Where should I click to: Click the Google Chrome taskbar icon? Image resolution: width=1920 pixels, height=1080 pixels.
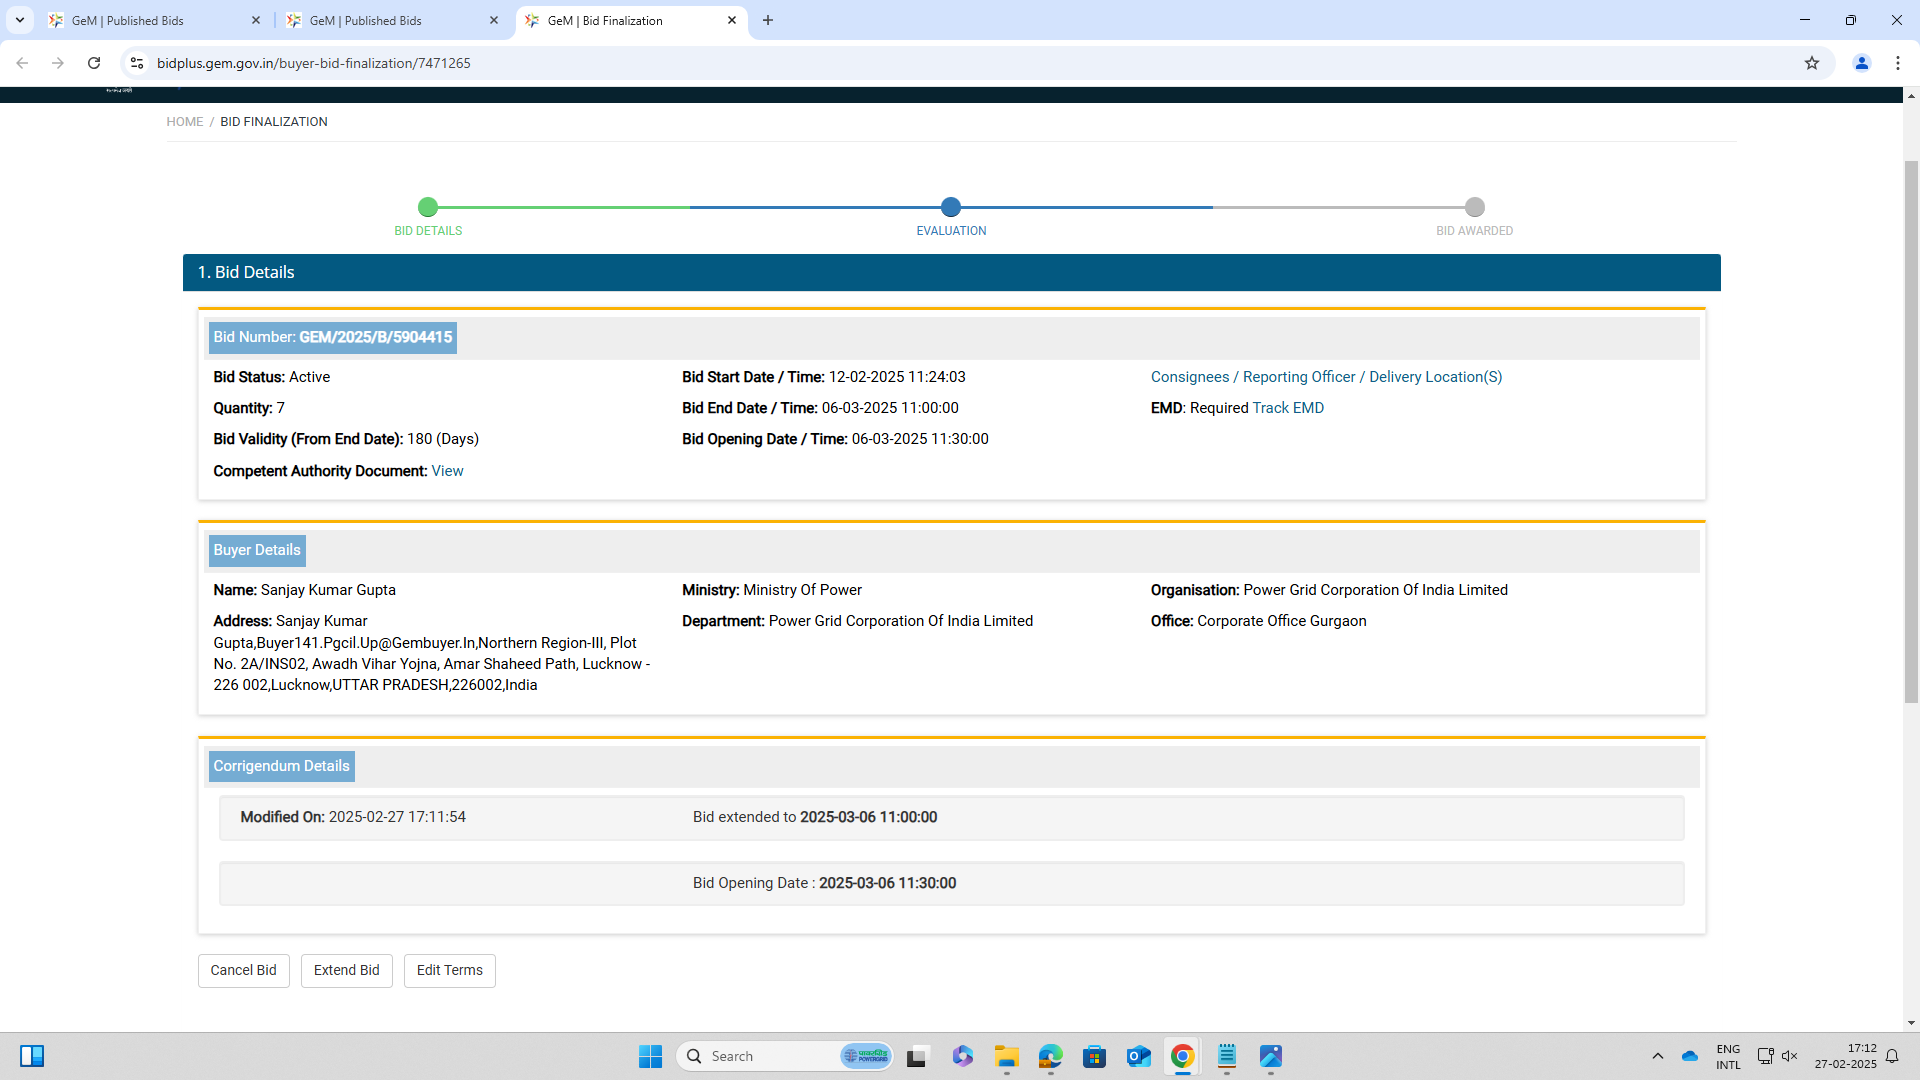coord(1182,1057)
